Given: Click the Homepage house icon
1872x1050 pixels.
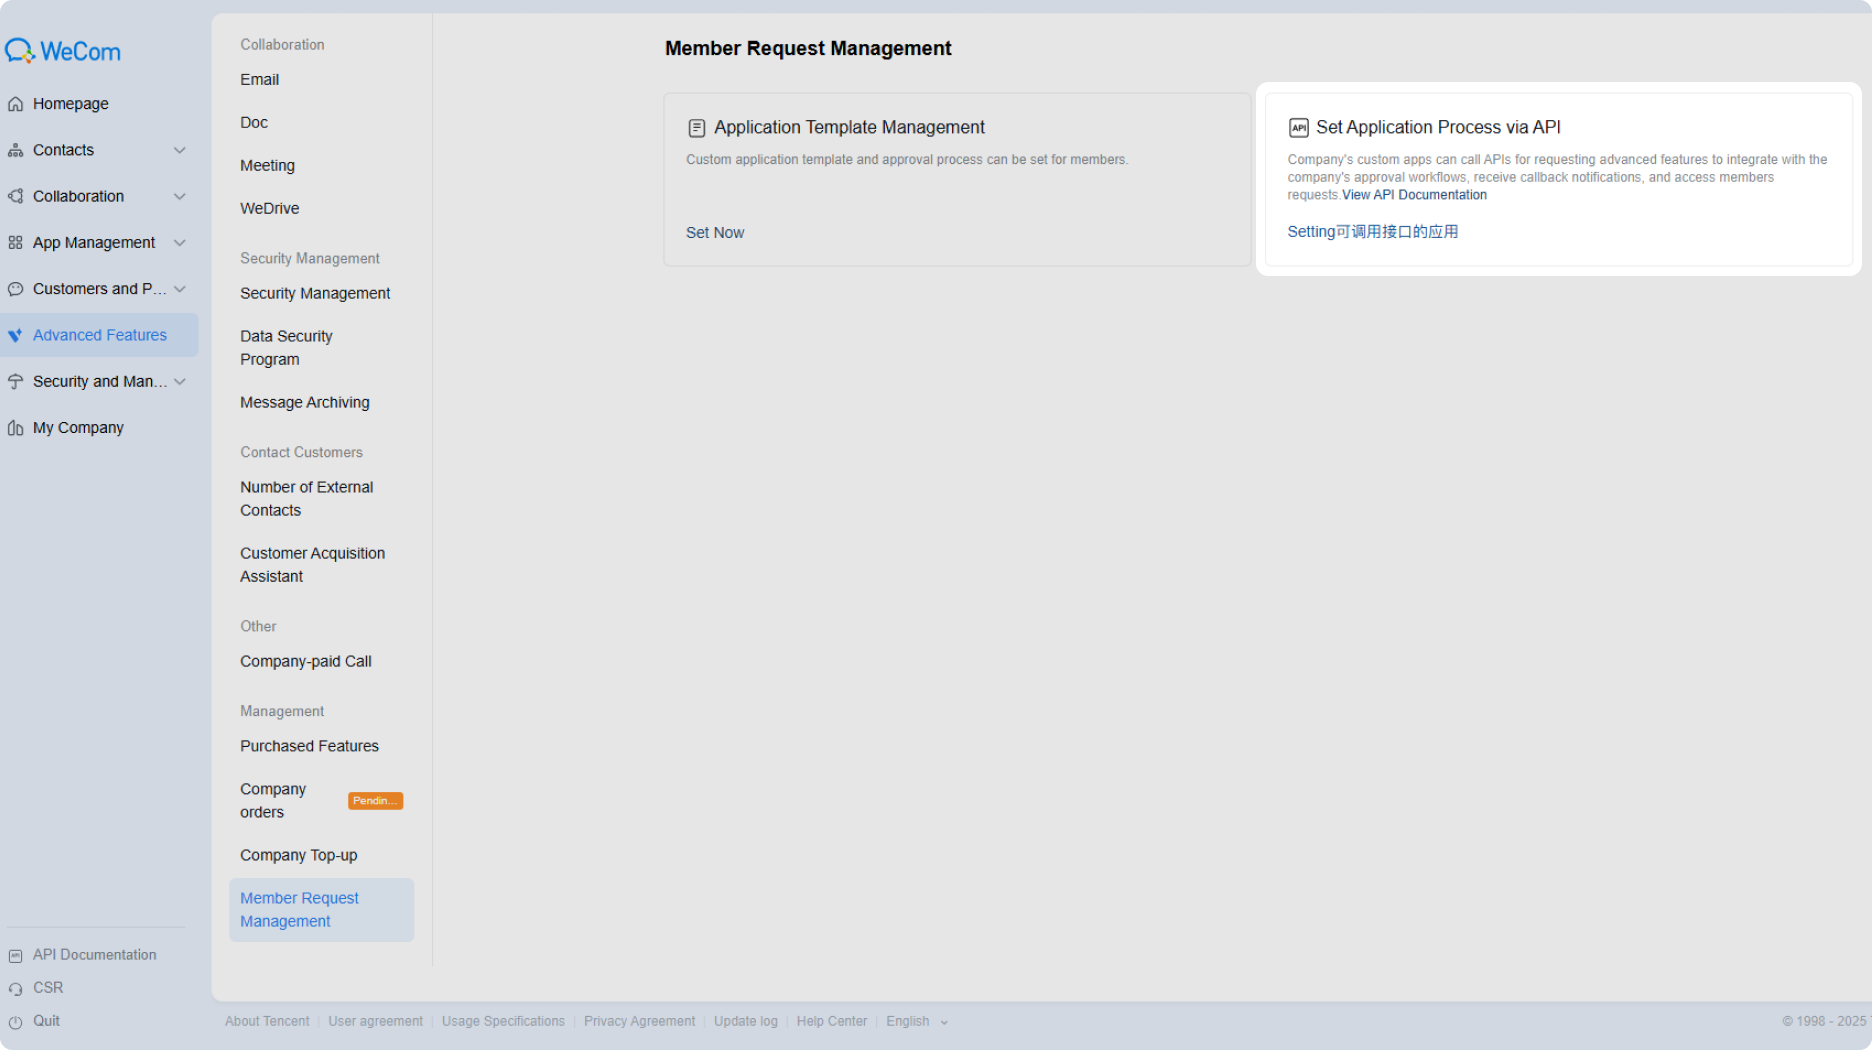Looking at the screenshot, I should [x=15, y=104].
